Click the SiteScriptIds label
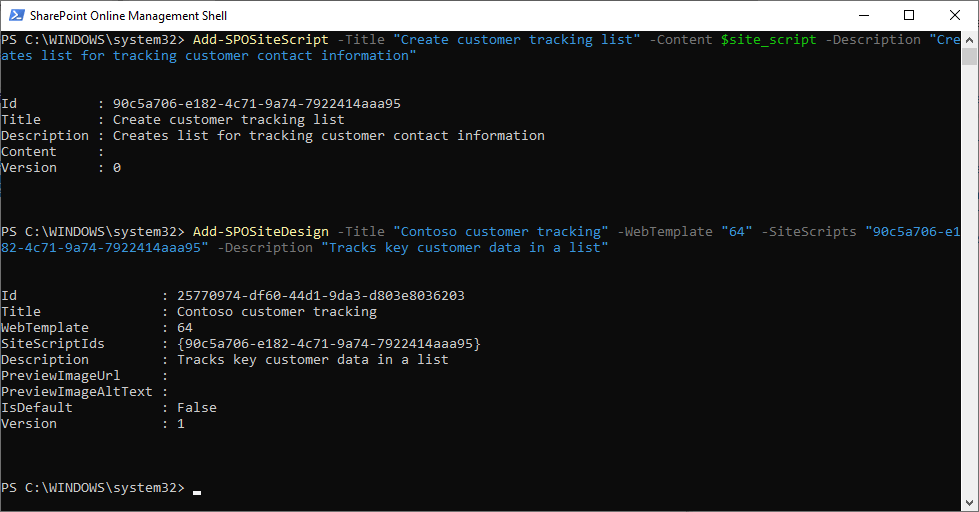Screen dimensions: 979x512 [x=53, y=343]
